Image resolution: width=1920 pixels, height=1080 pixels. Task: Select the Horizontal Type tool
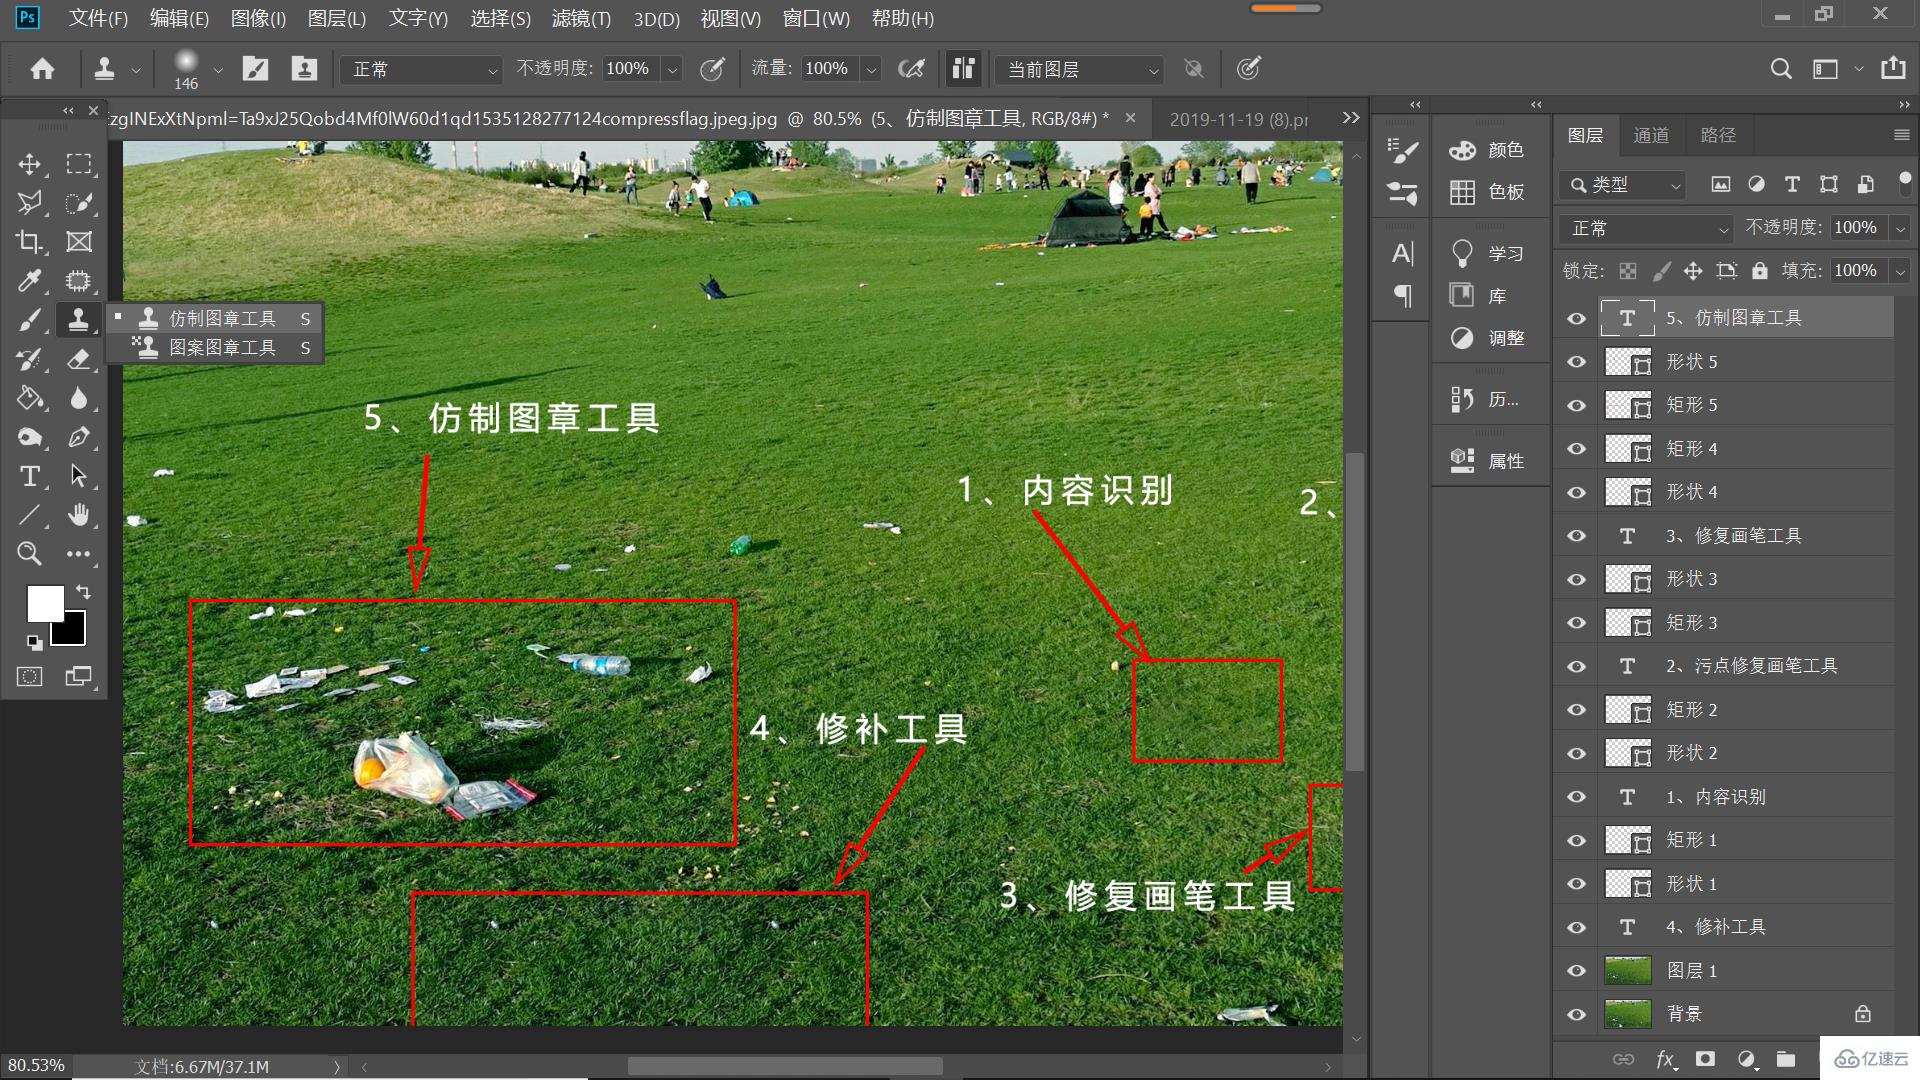click(30, 476)
